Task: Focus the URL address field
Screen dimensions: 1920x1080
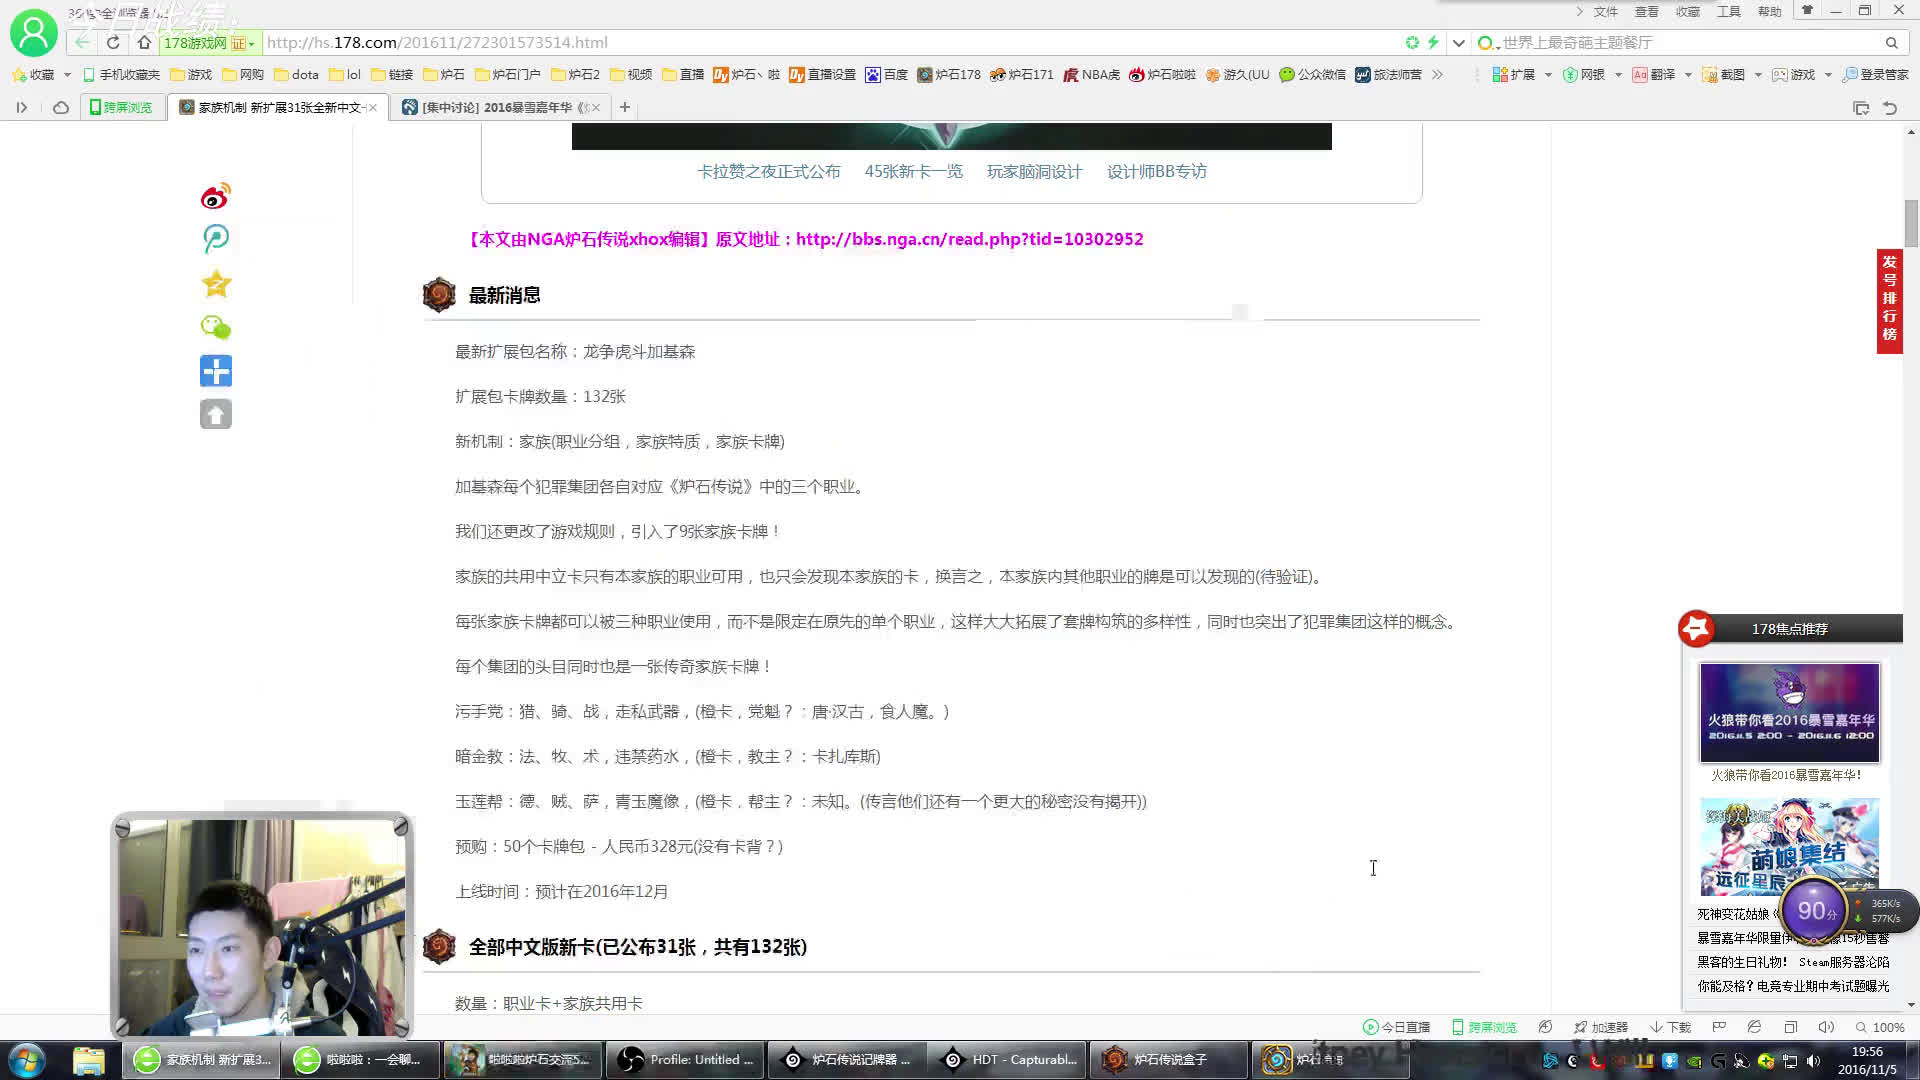Action: coord(830,42)
